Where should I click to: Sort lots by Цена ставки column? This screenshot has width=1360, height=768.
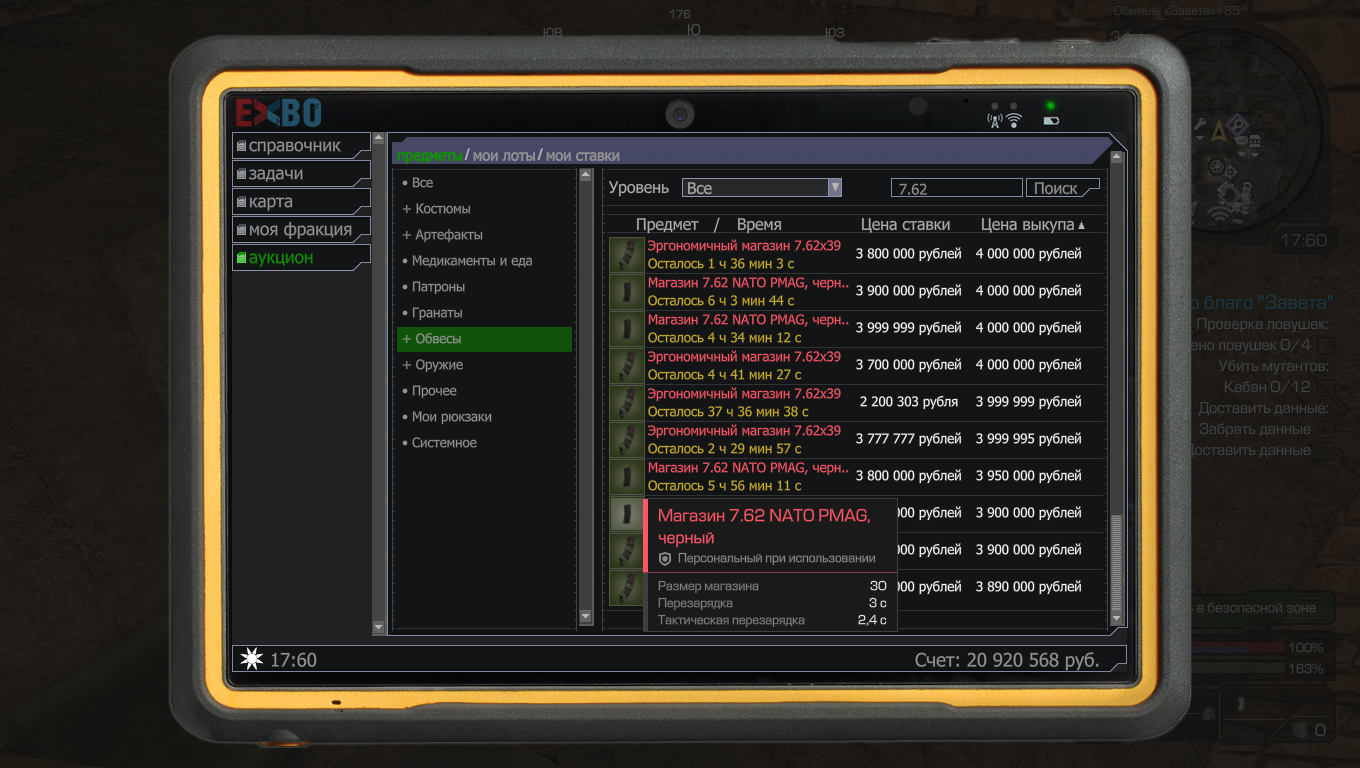coord(905,225)
